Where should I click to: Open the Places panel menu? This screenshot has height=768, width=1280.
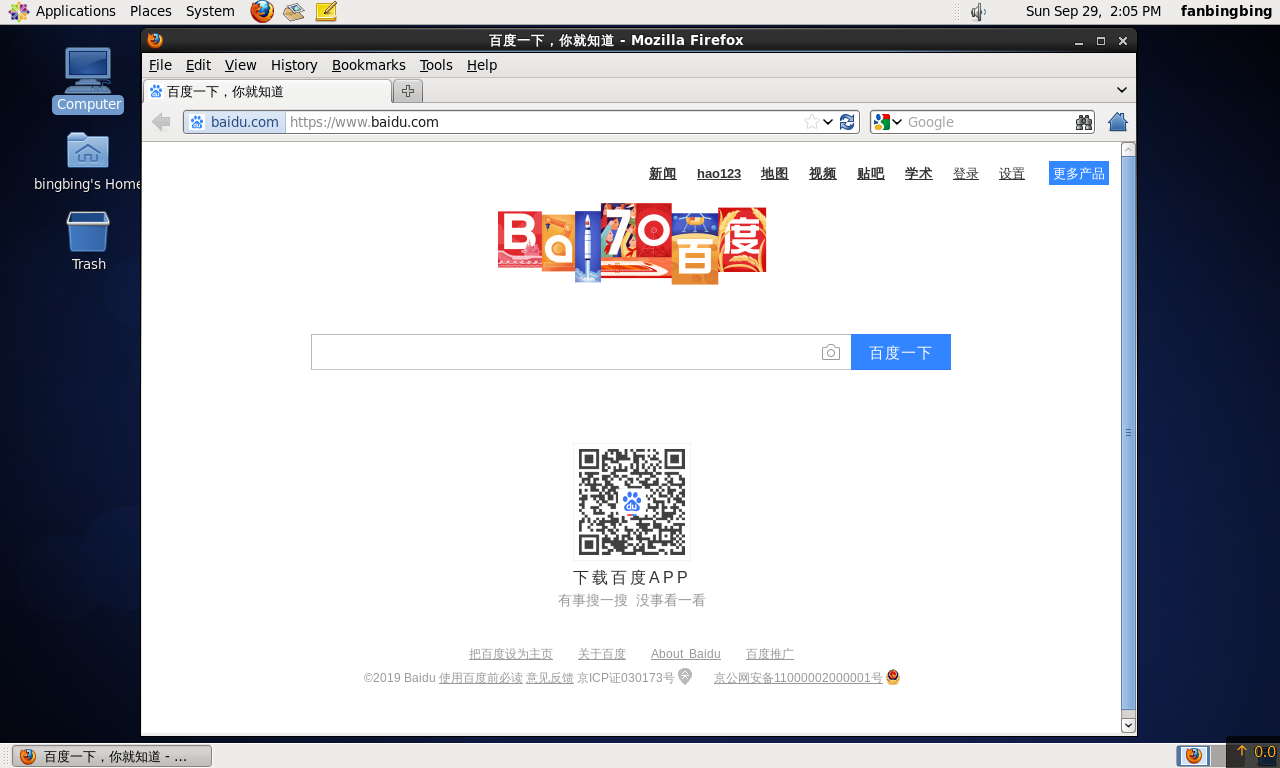(151, 11)
